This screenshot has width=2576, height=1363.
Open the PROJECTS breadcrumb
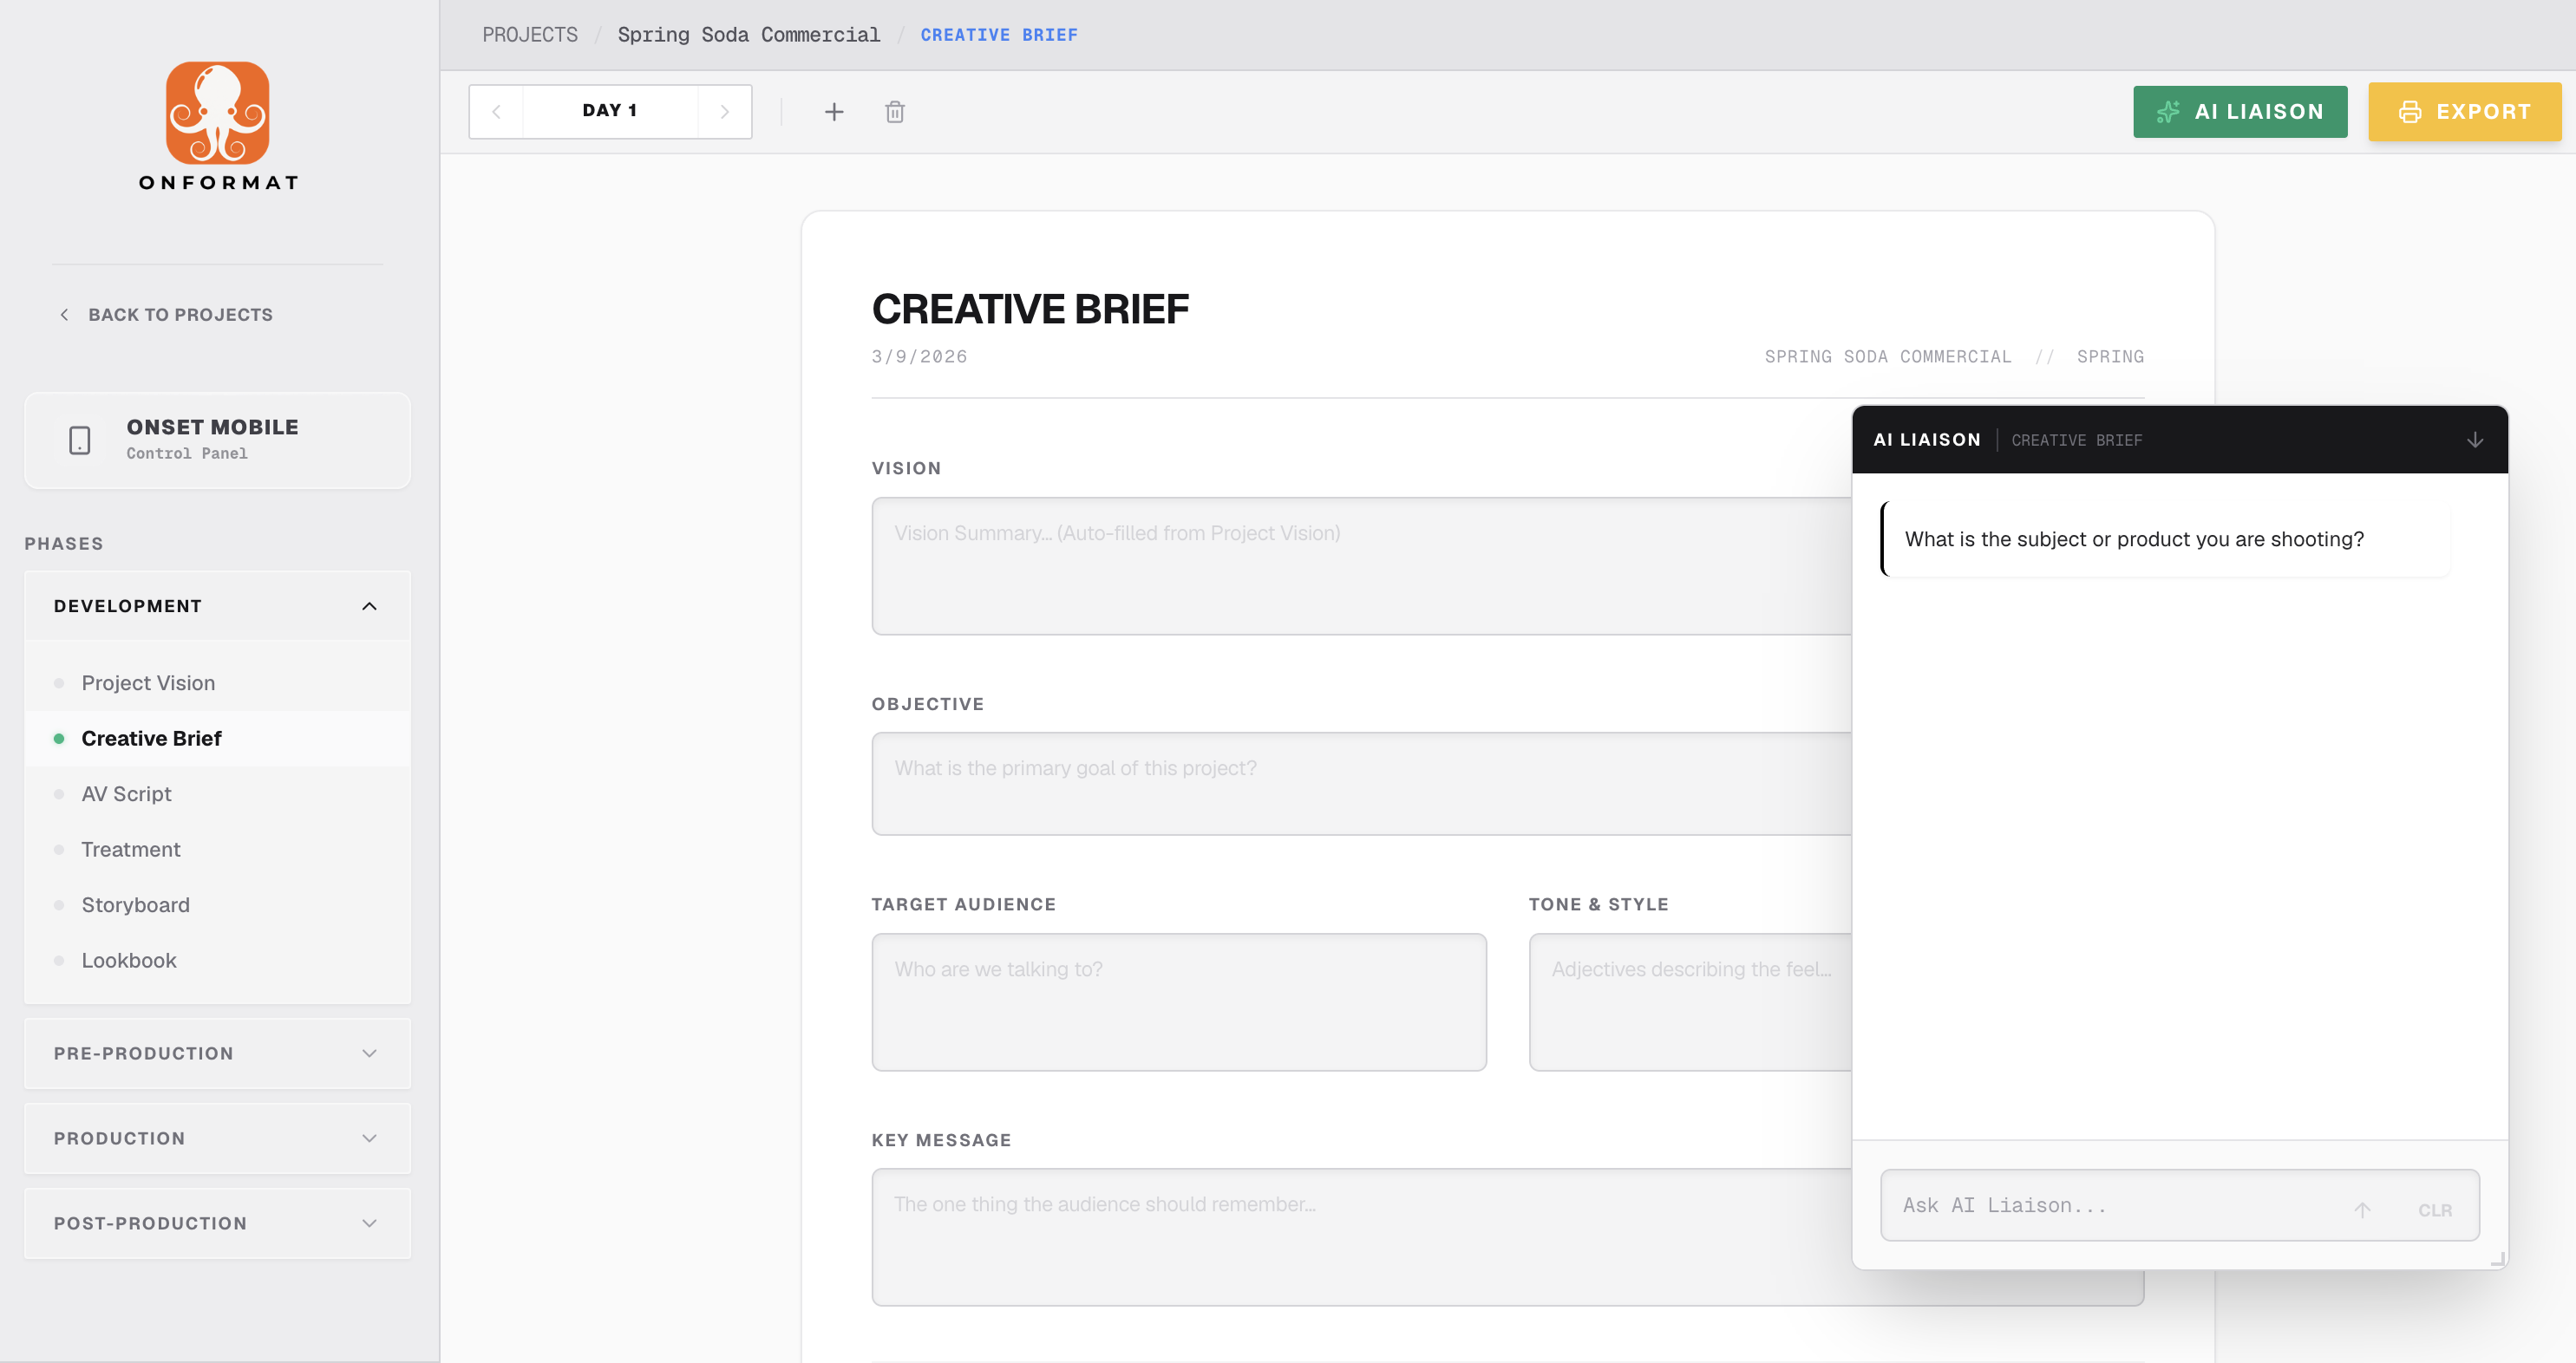point(529,33)
